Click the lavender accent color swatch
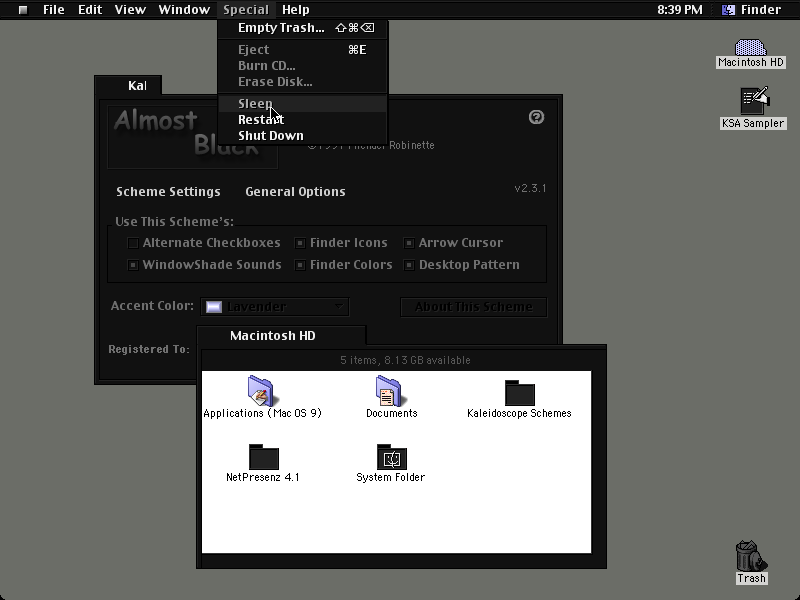The image size is (800, 600). [x=214, y=307]
